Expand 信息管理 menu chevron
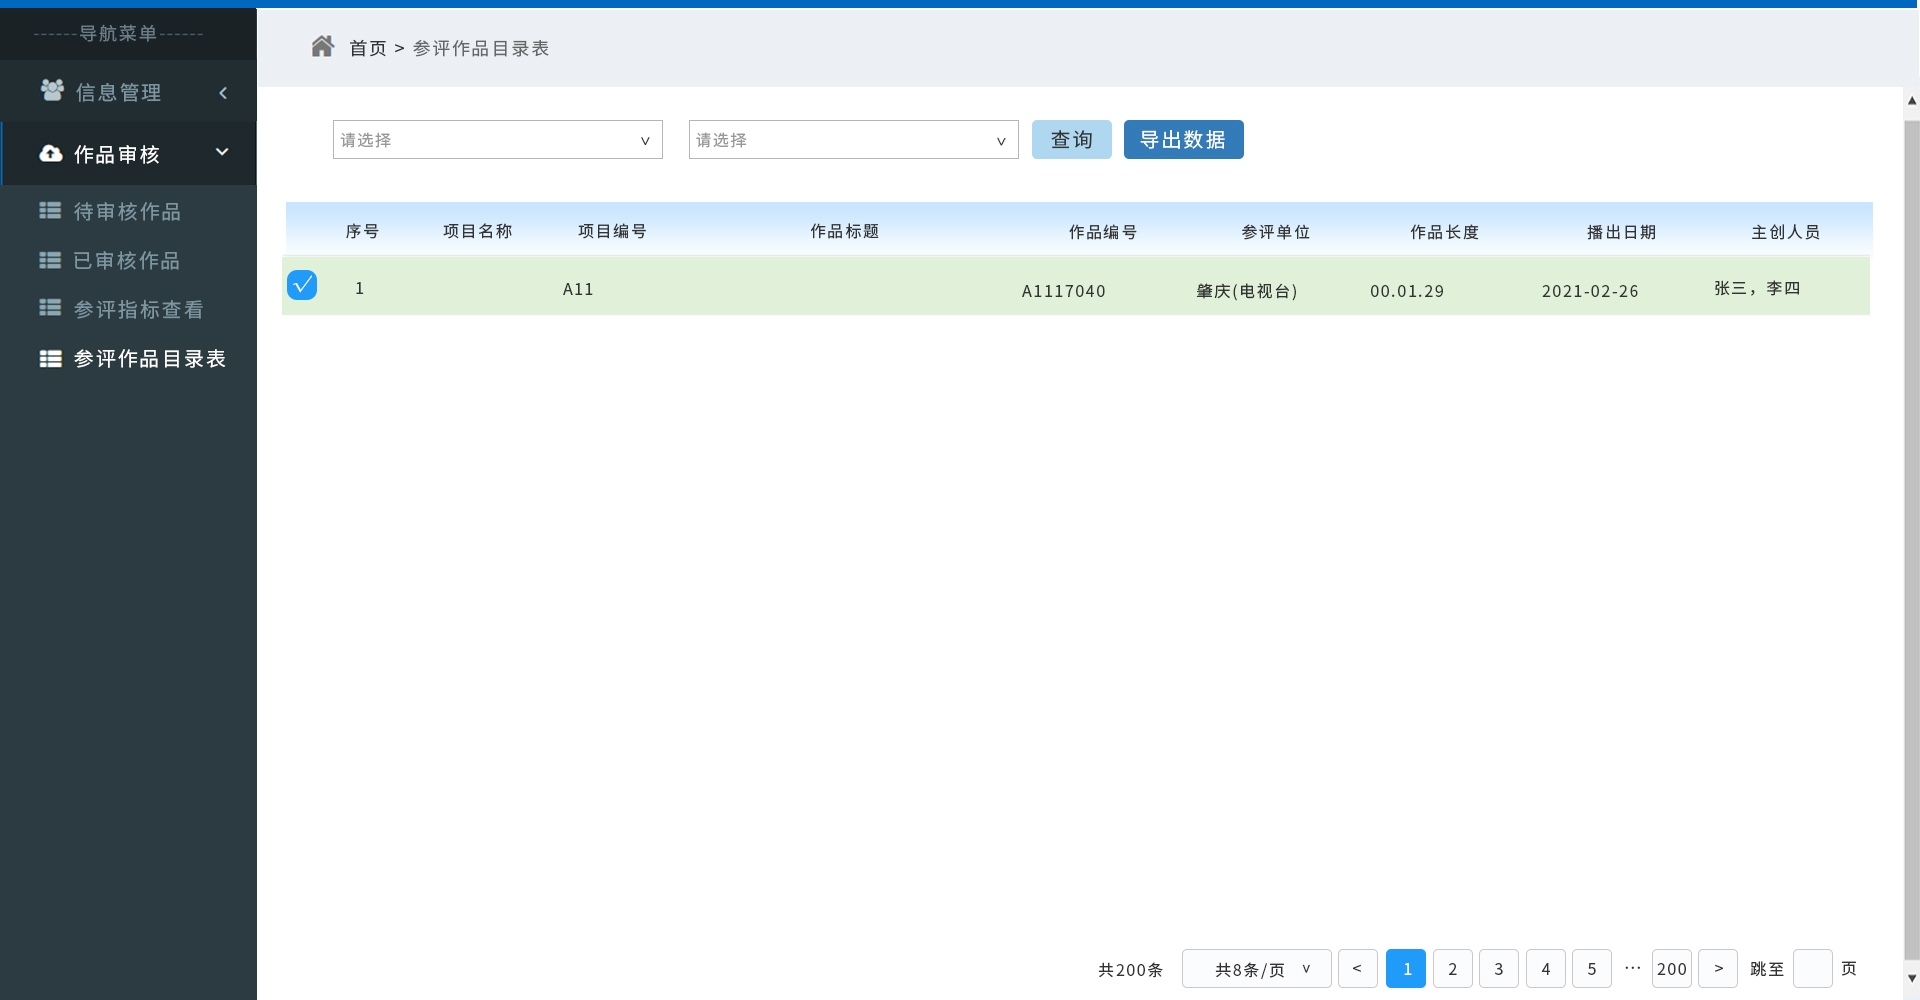Viewport: 1920px width, 1000px height. point(223,93)
